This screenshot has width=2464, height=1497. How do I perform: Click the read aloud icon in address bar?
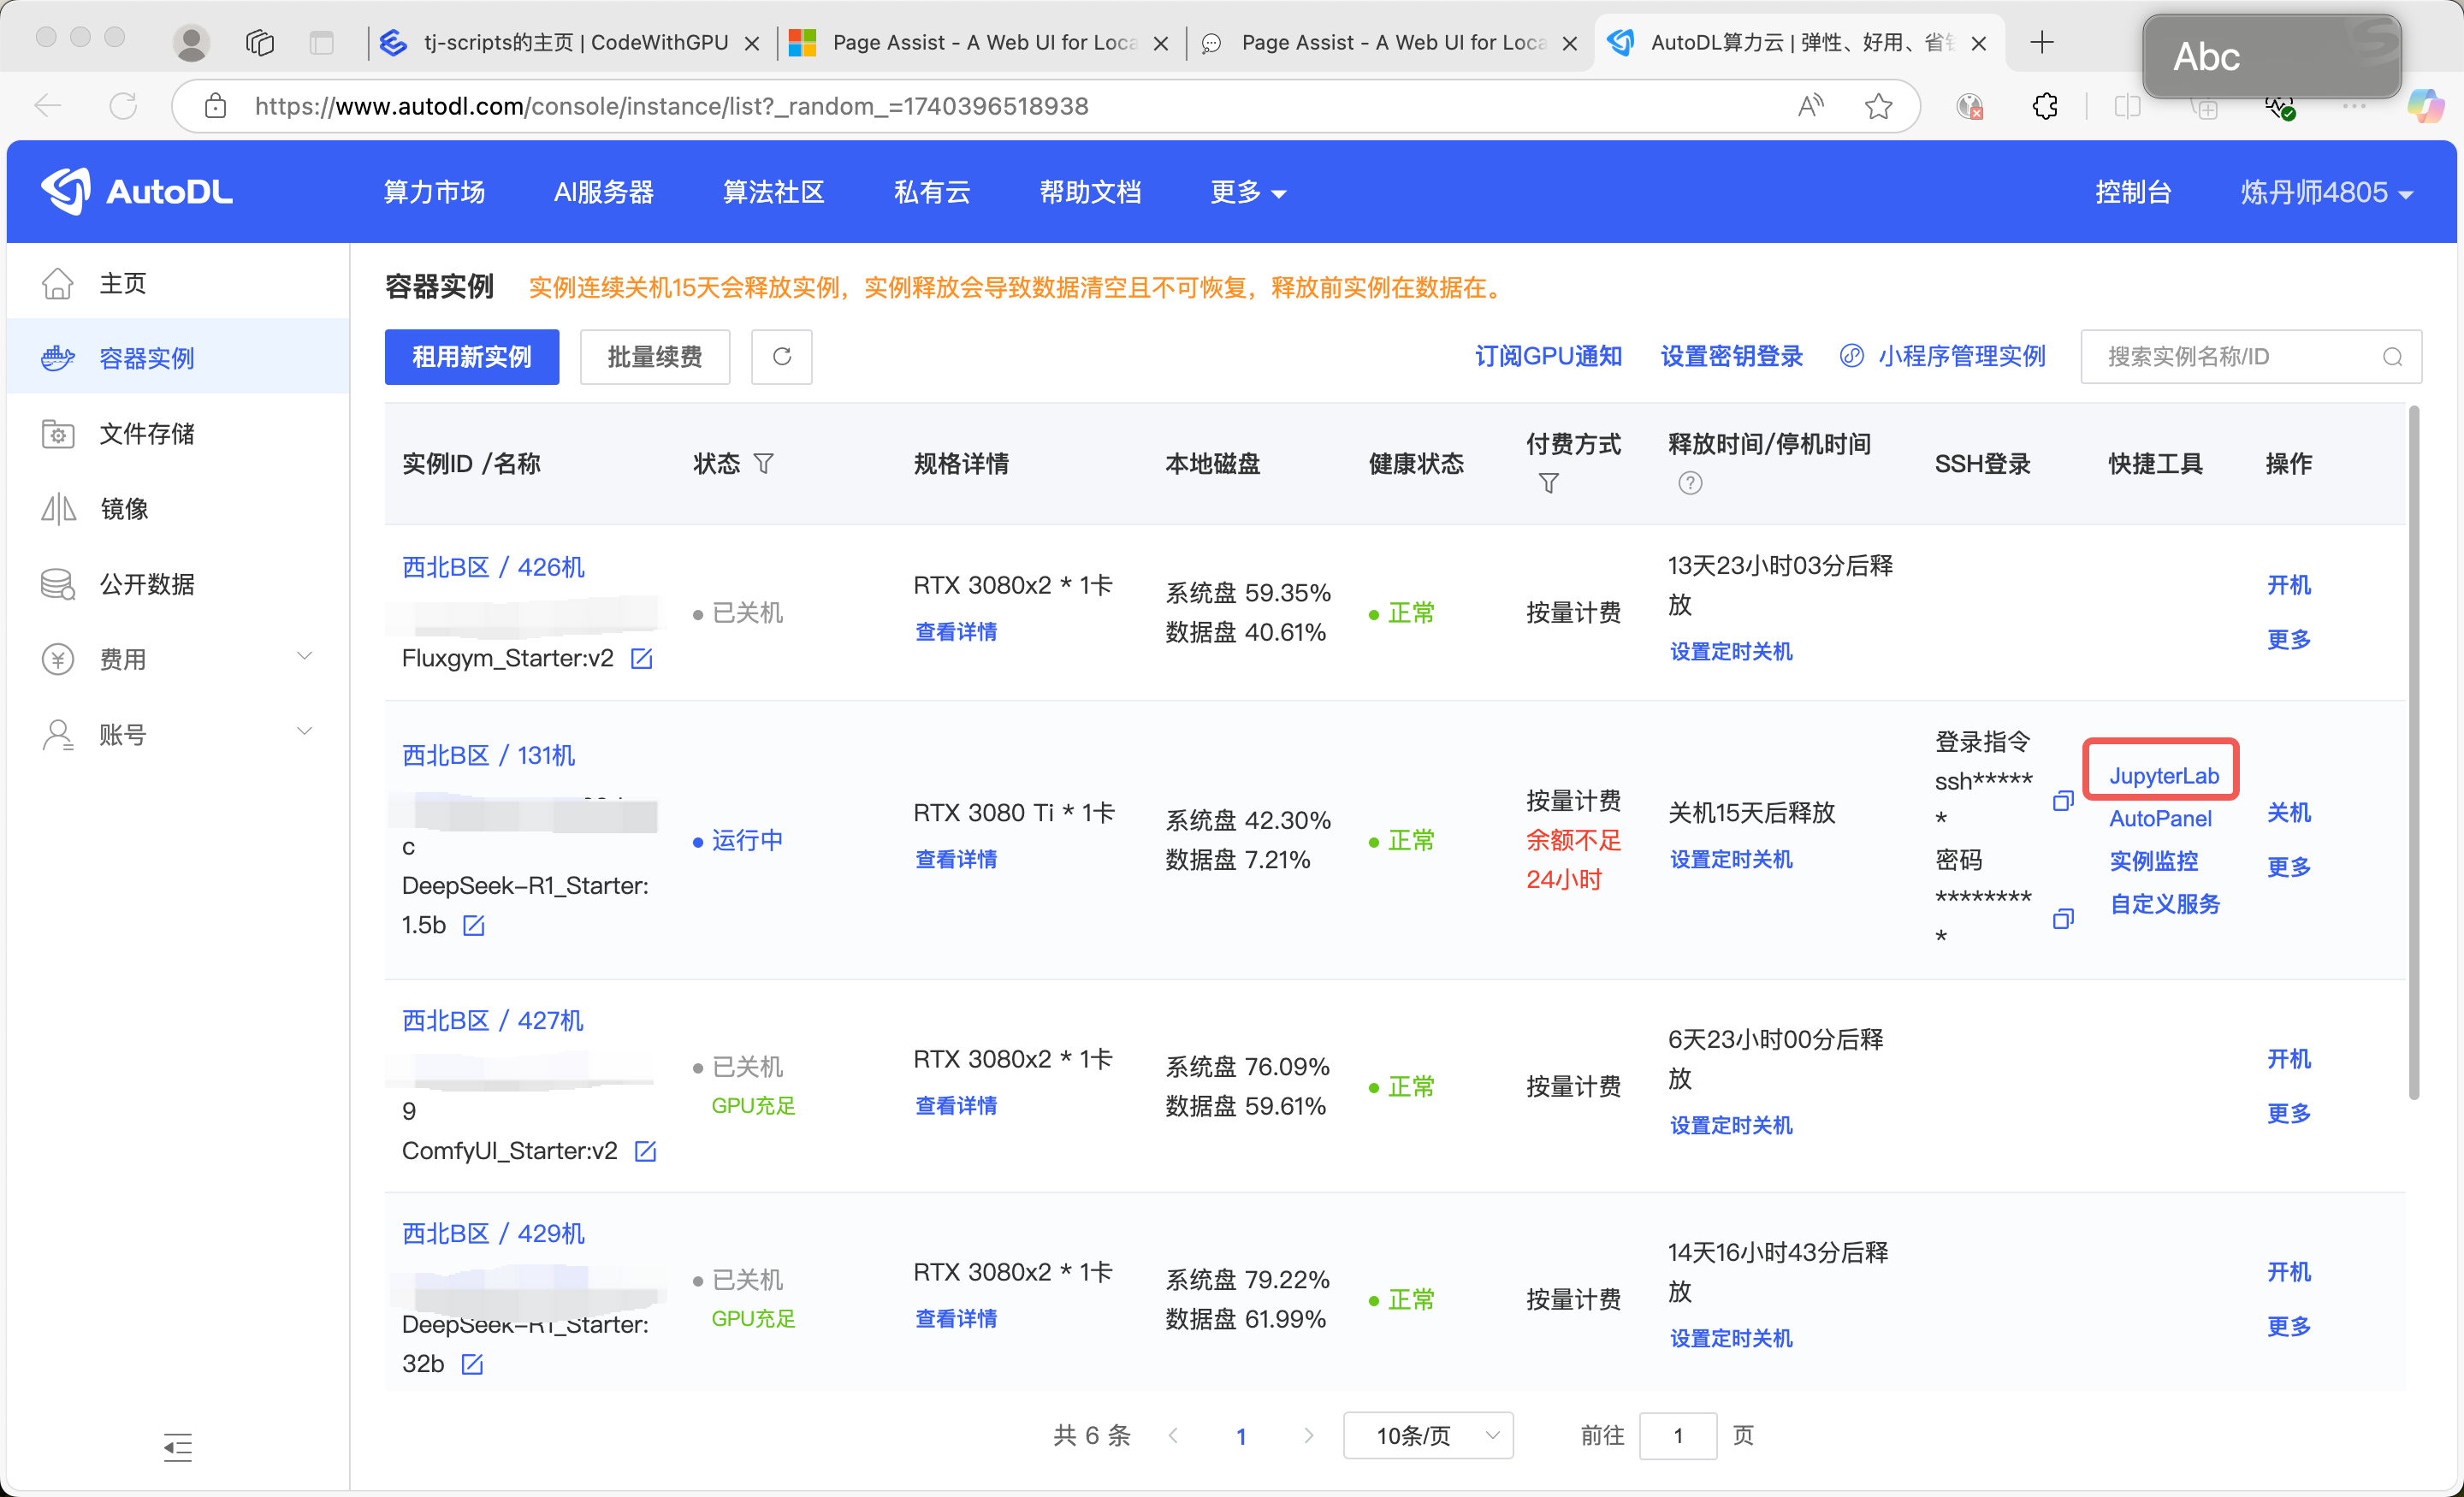(1810, 106)
